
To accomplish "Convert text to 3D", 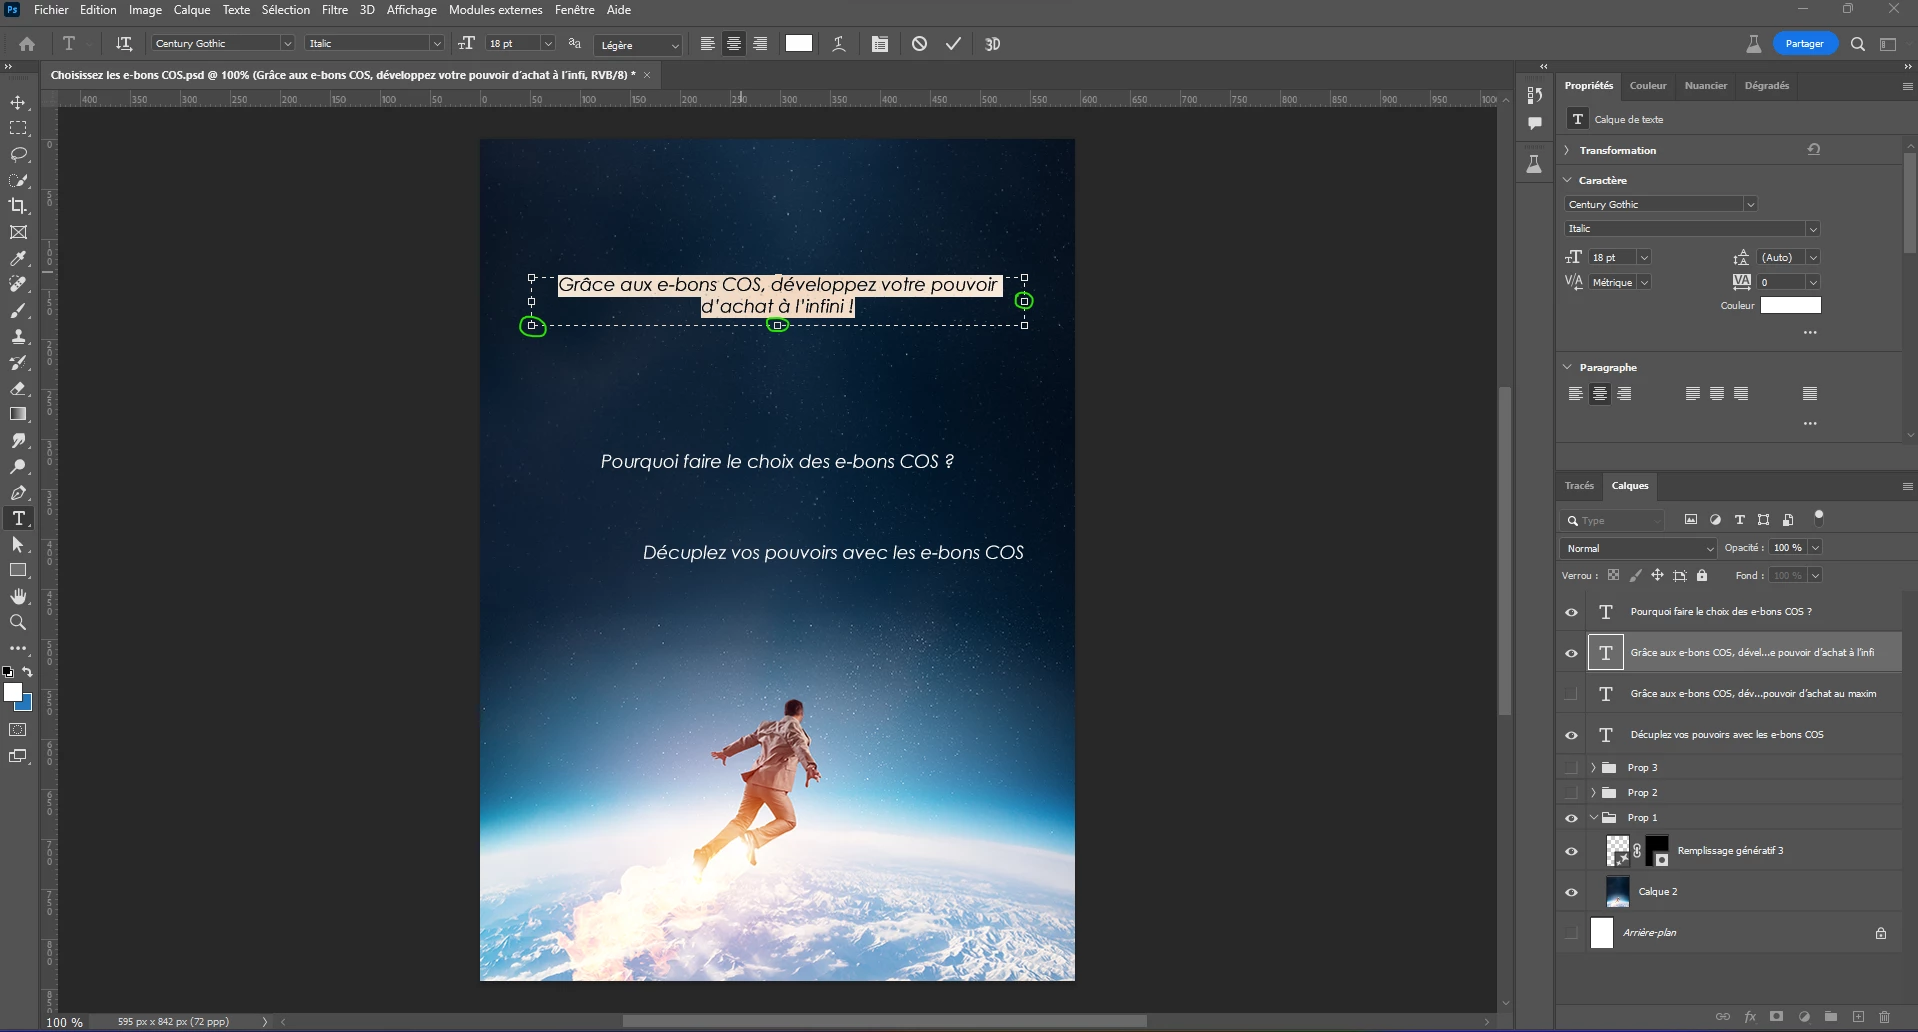I will [x=992, y=44].
